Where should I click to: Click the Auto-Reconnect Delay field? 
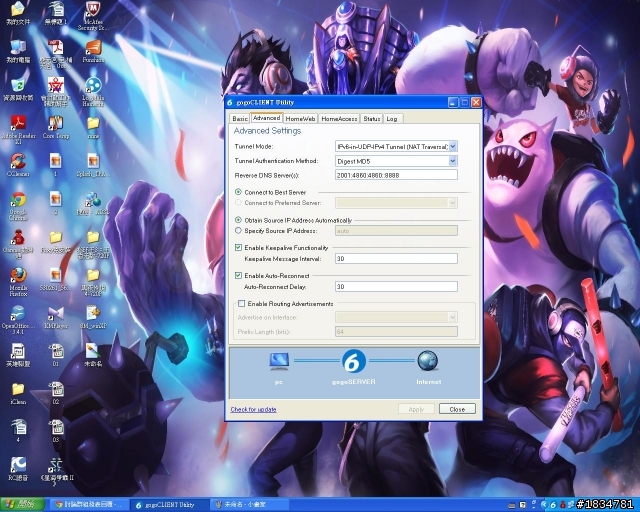pos(396,287)
